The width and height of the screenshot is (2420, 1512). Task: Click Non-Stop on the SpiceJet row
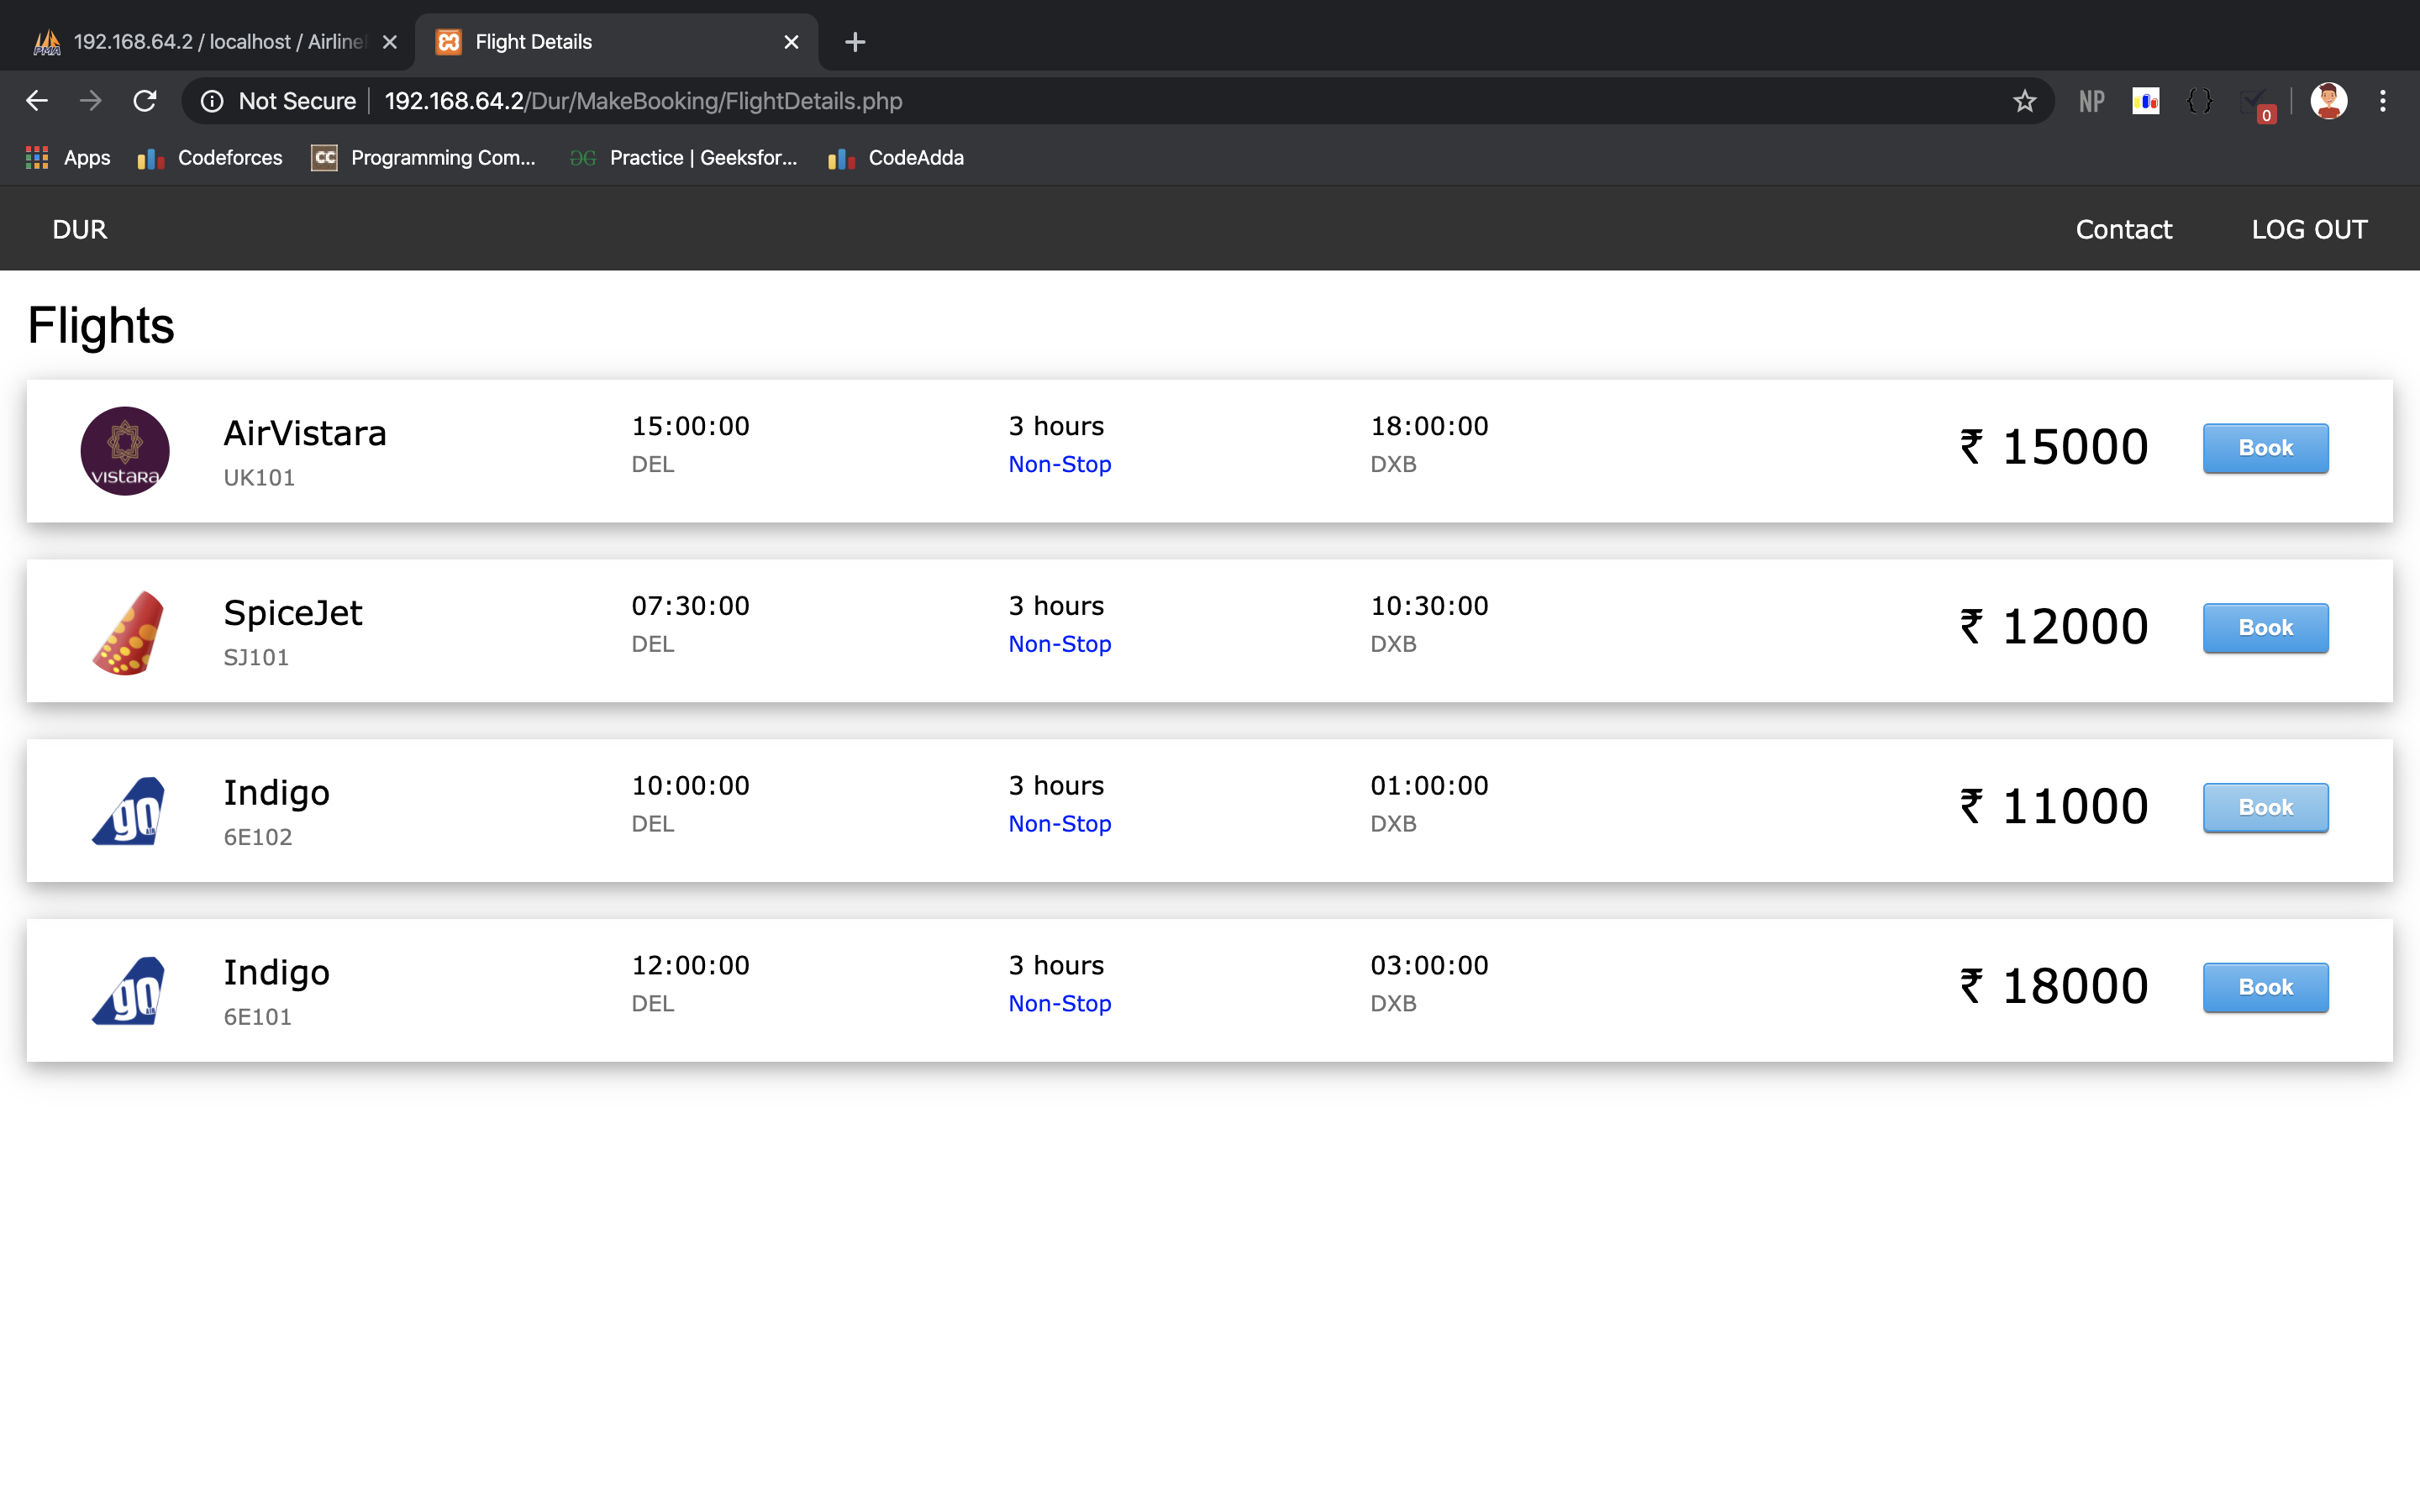click(x=1060, y=644)
